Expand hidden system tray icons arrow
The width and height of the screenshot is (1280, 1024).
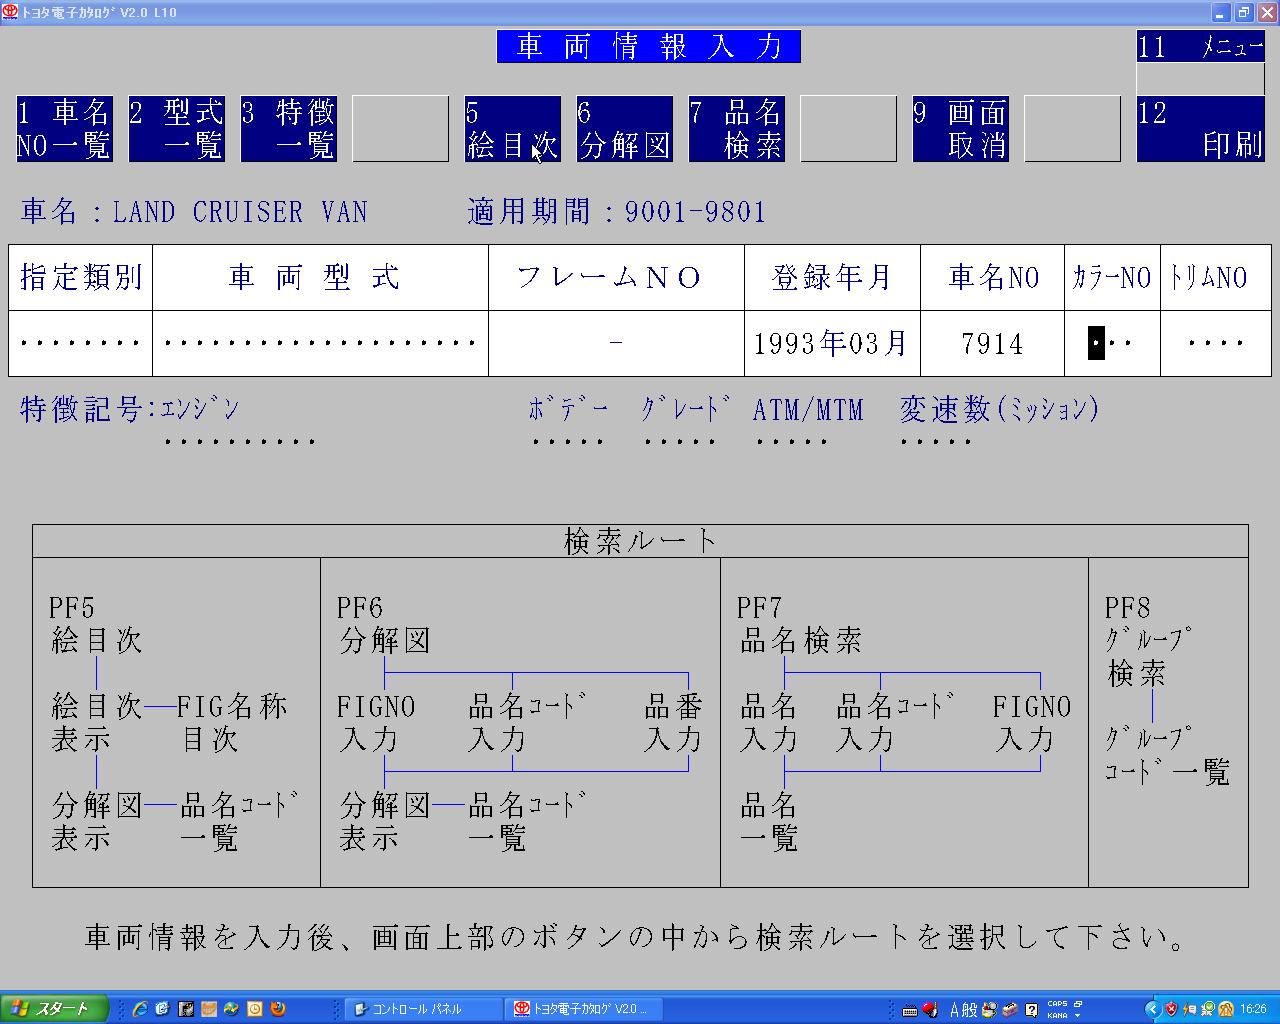(1152, 1009)
